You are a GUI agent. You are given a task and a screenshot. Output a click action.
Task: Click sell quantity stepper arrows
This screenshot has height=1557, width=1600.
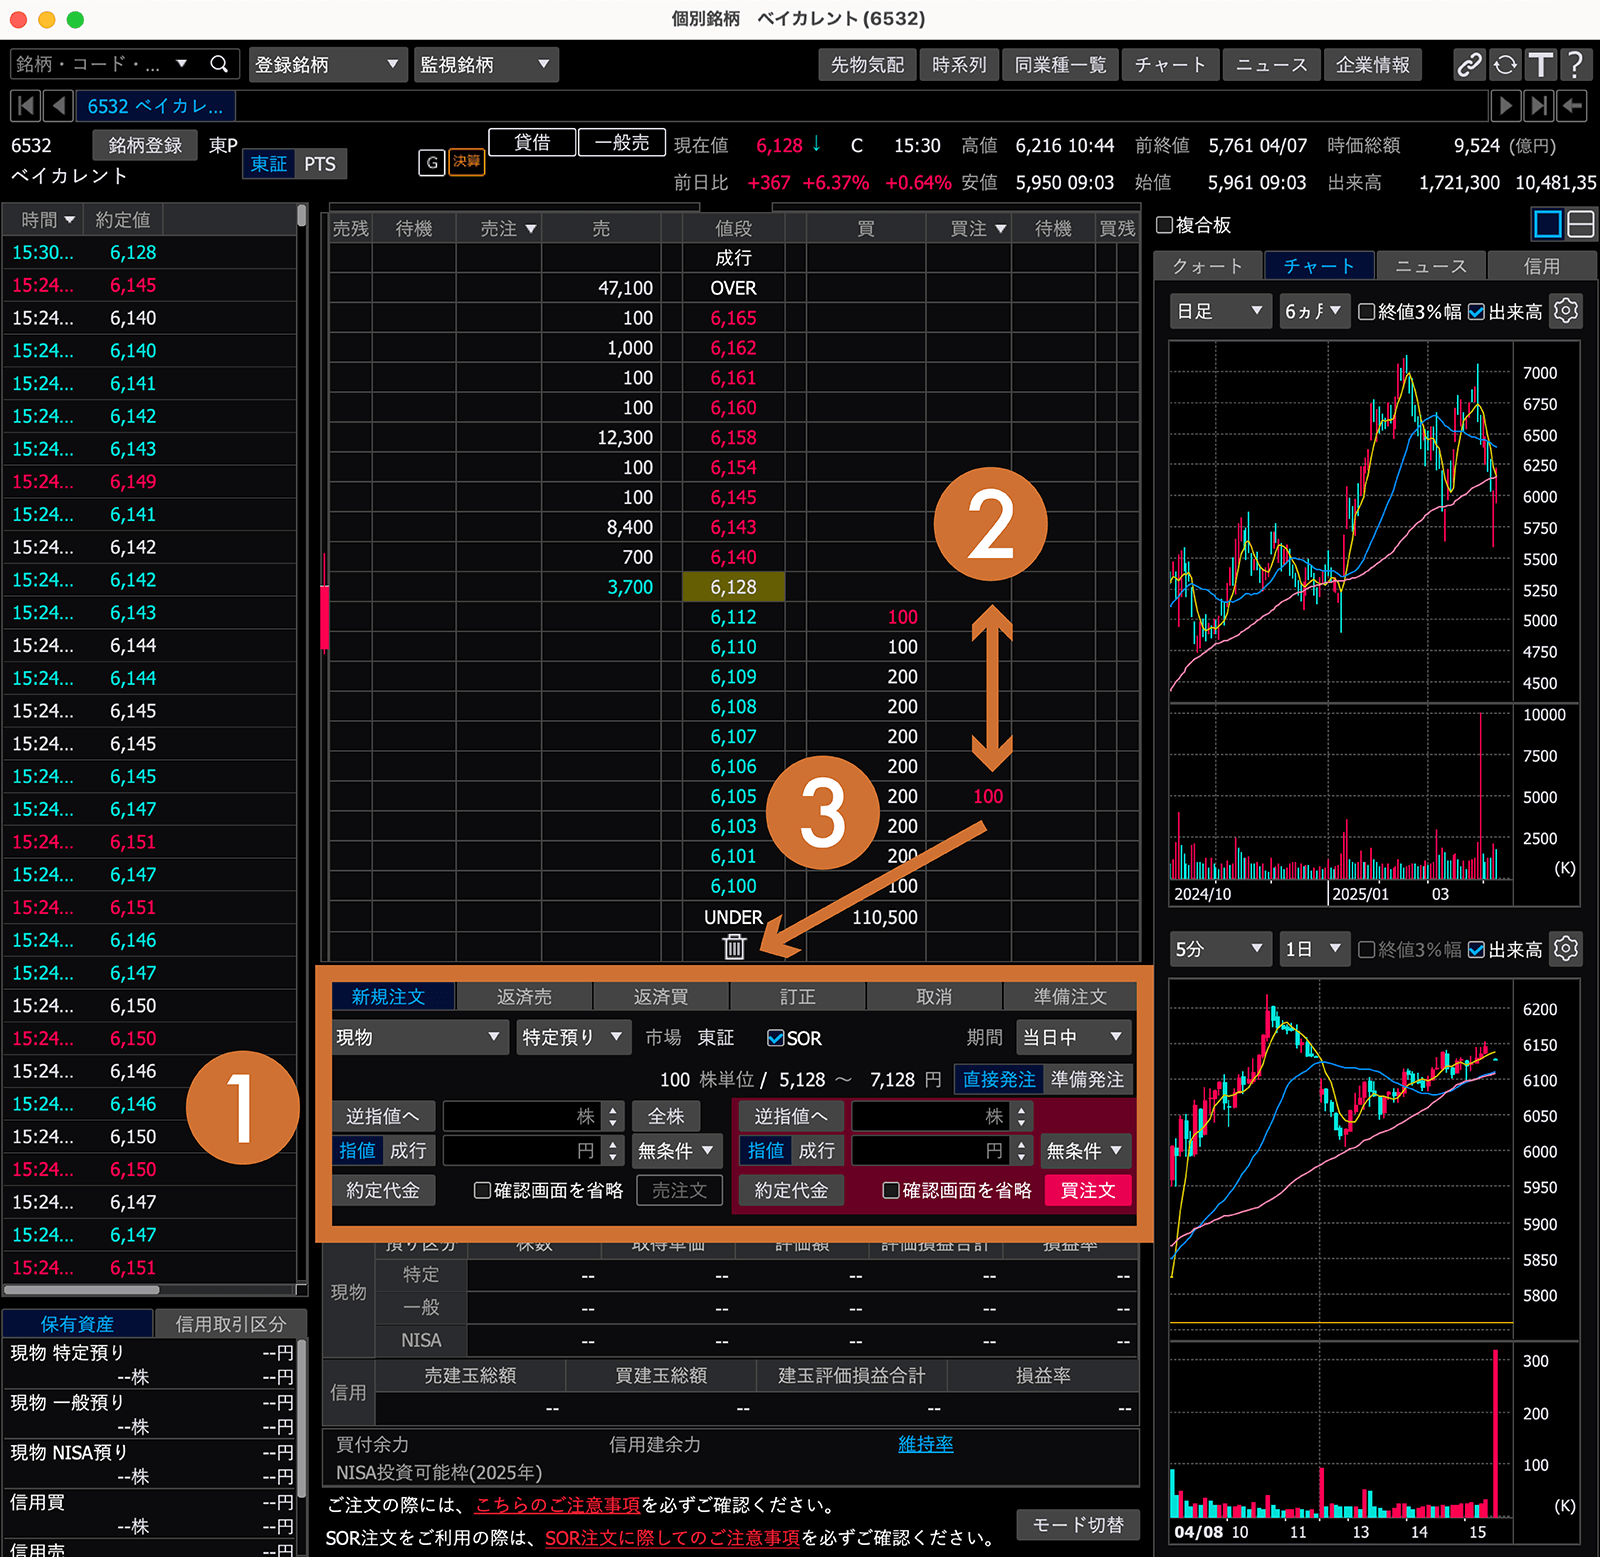(613, 1116)
